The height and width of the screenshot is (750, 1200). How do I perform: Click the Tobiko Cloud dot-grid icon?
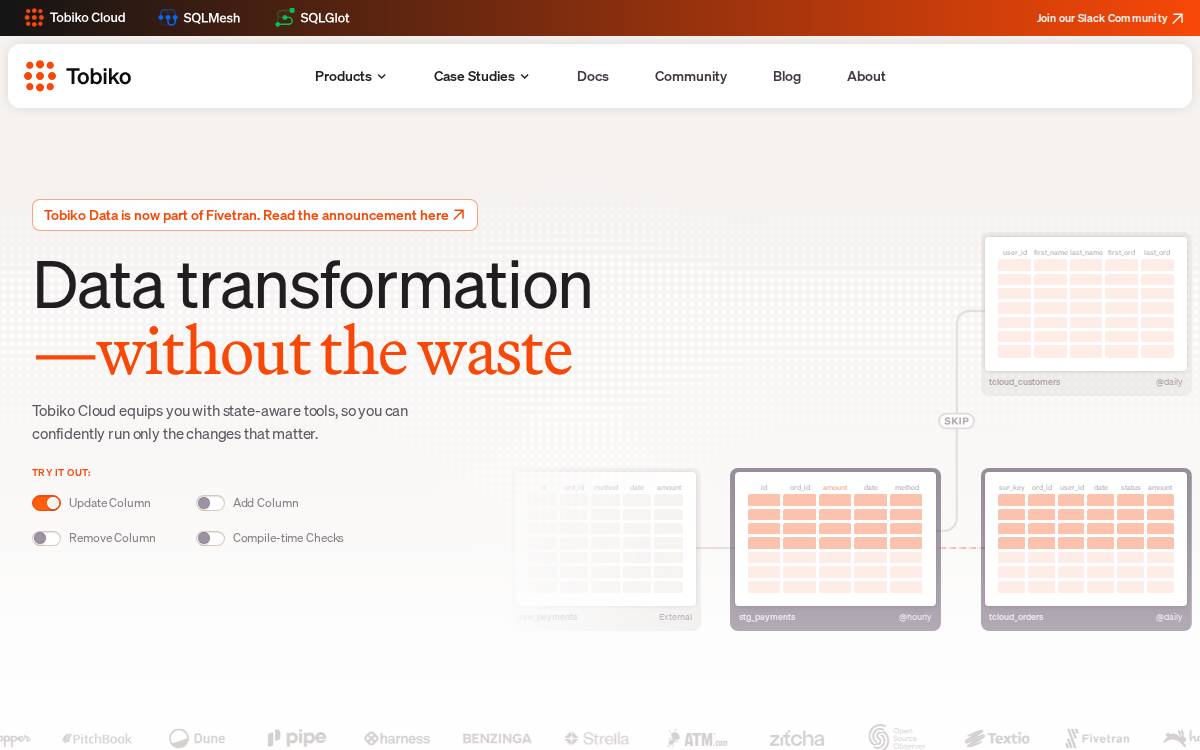pyautogui.click(x=34, y=17)
